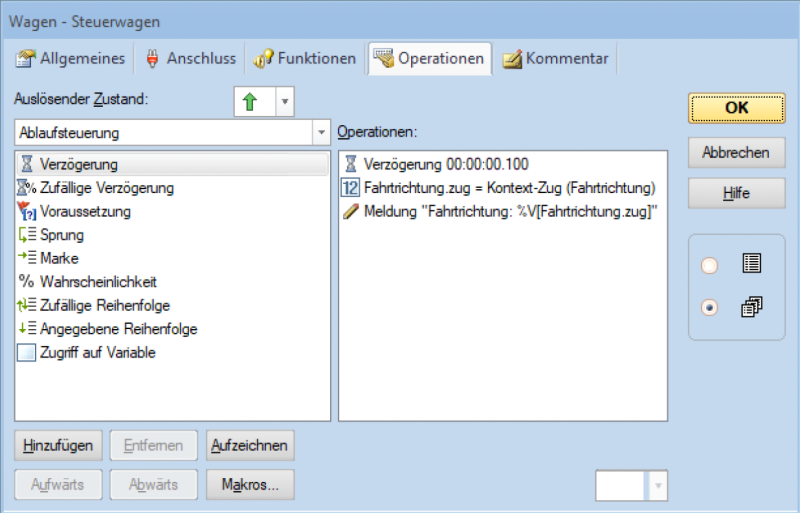Choose Zufällige Verzögerung in list
Image resolution: width=800 pixels, height=513 pixels.
click(x=106, y=187)
